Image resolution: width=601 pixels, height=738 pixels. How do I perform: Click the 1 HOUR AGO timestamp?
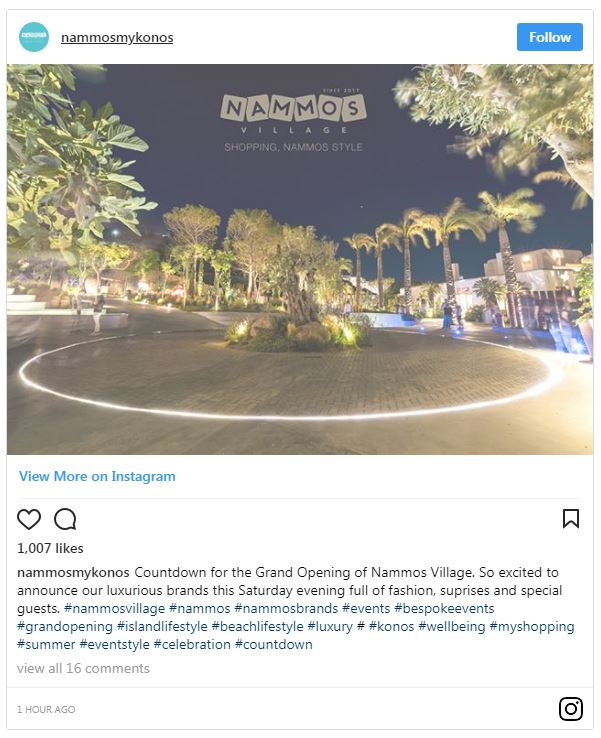tap(46, 709)
